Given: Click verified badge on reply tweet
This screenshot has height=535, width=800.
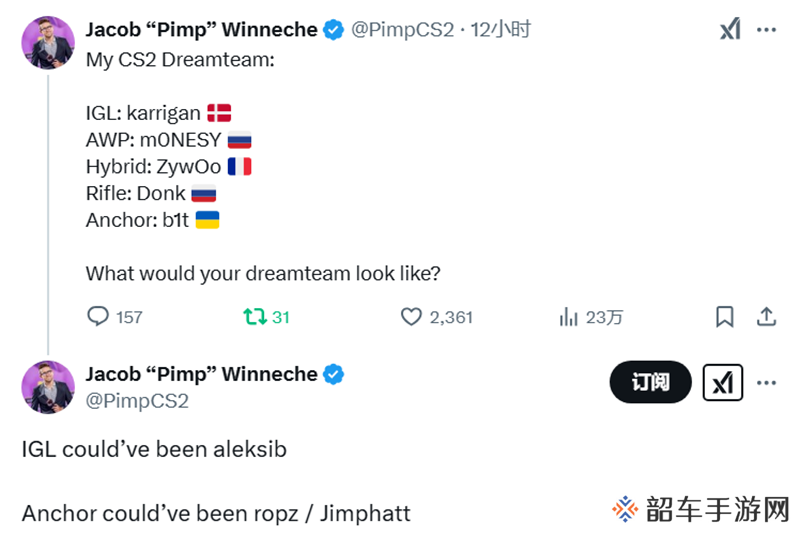Looking at the screenshot, I should 334,374.
